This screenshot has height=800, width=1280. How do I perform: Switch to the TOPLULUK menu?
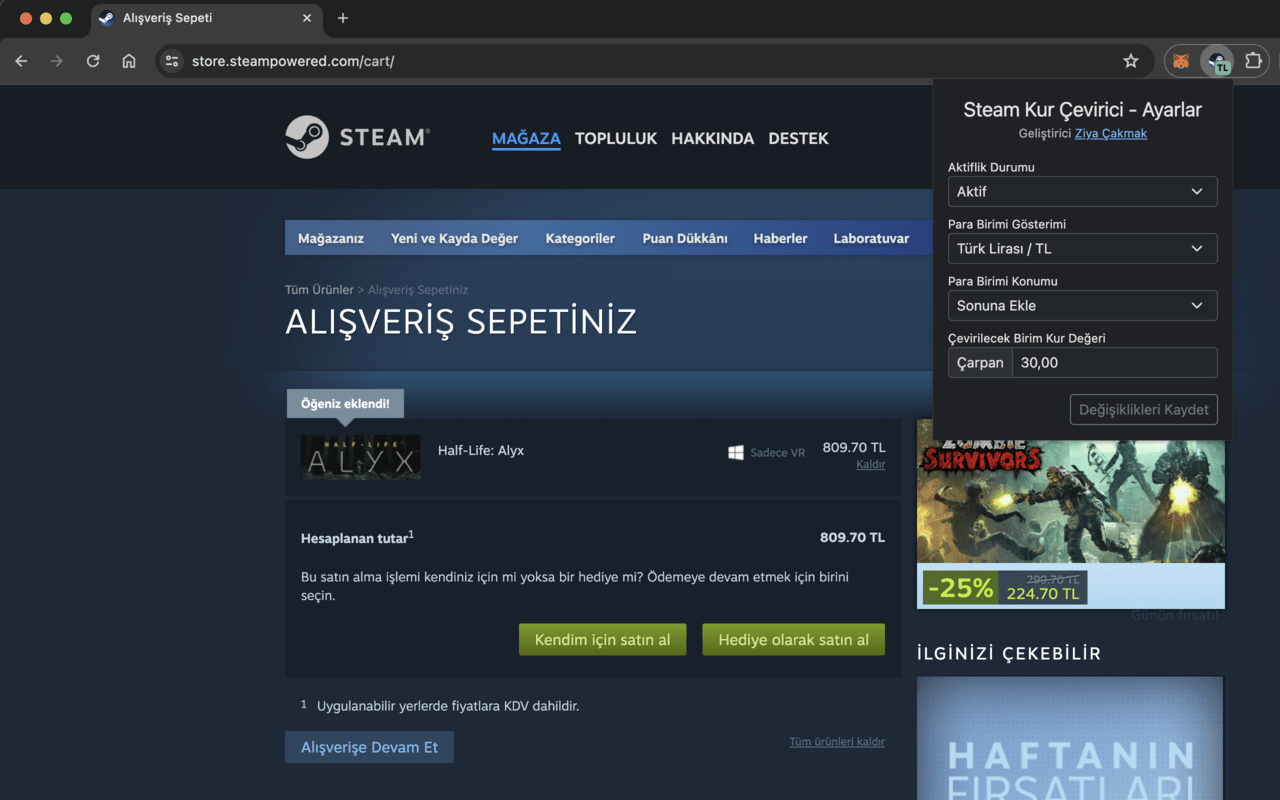pos(616,138)
